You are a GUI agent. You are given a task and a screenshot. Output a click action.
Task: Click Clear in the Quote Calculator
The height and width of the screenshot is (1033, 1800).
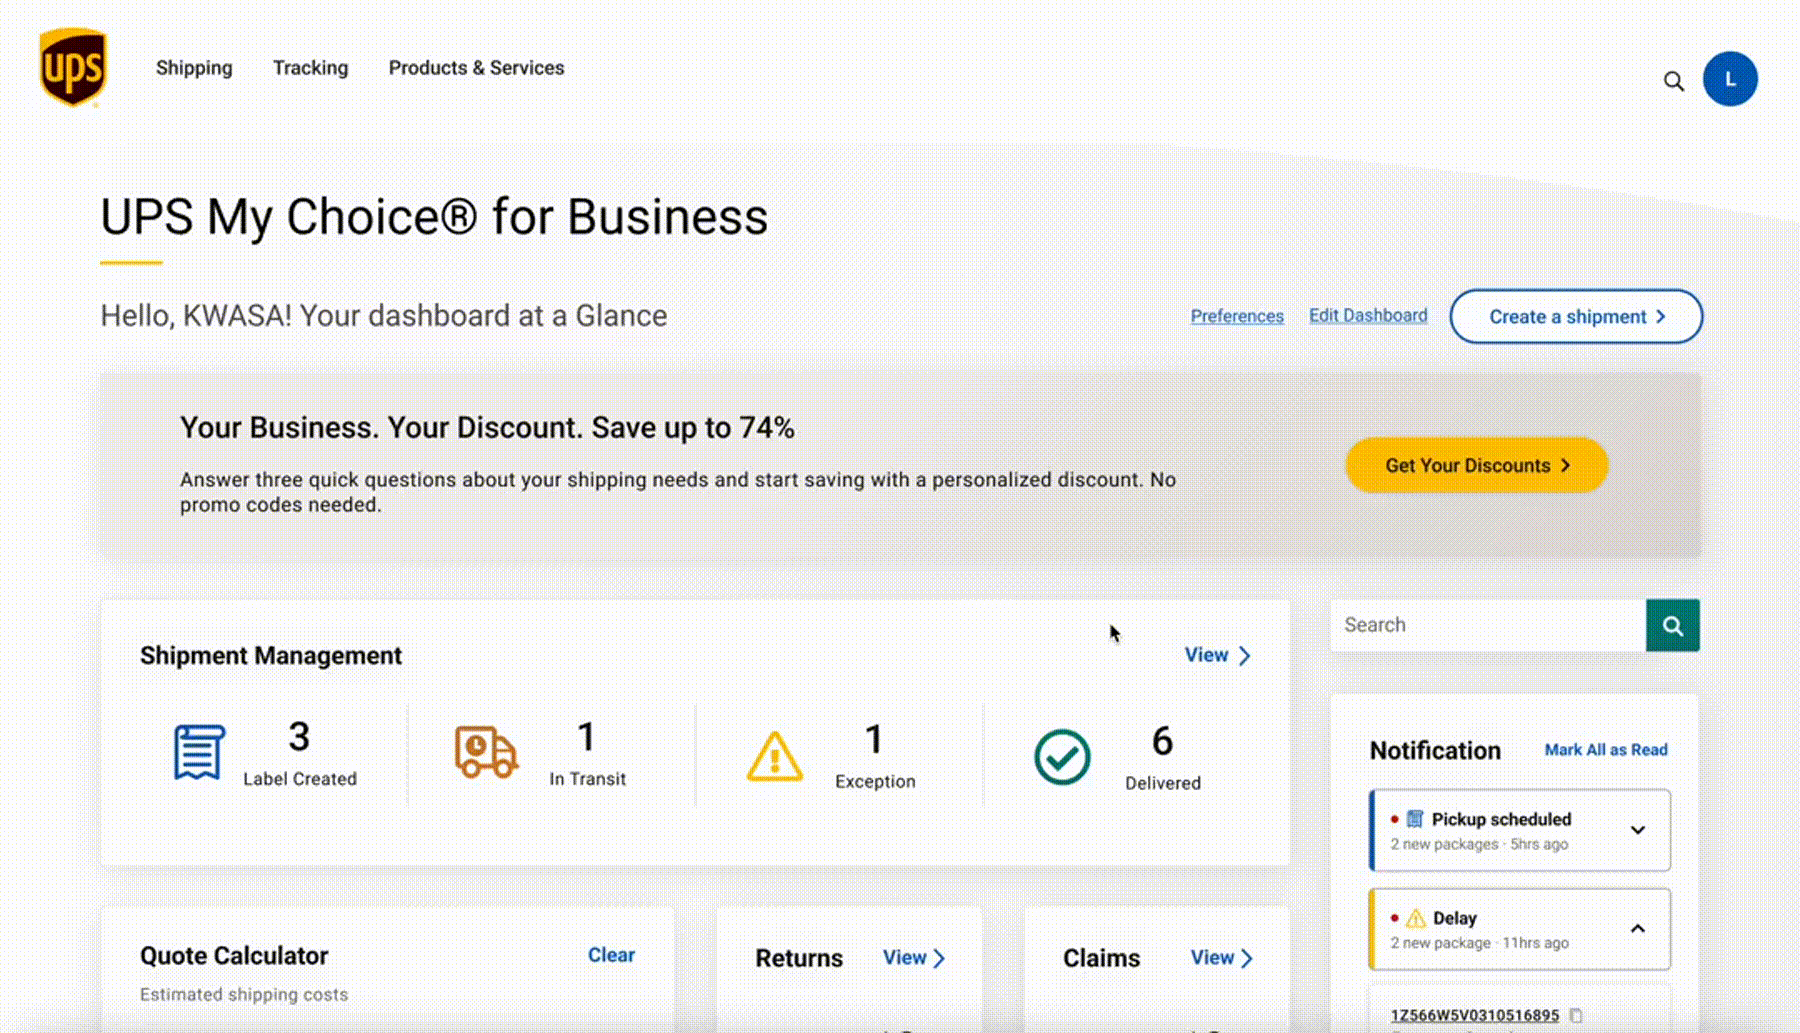(611, 955)
